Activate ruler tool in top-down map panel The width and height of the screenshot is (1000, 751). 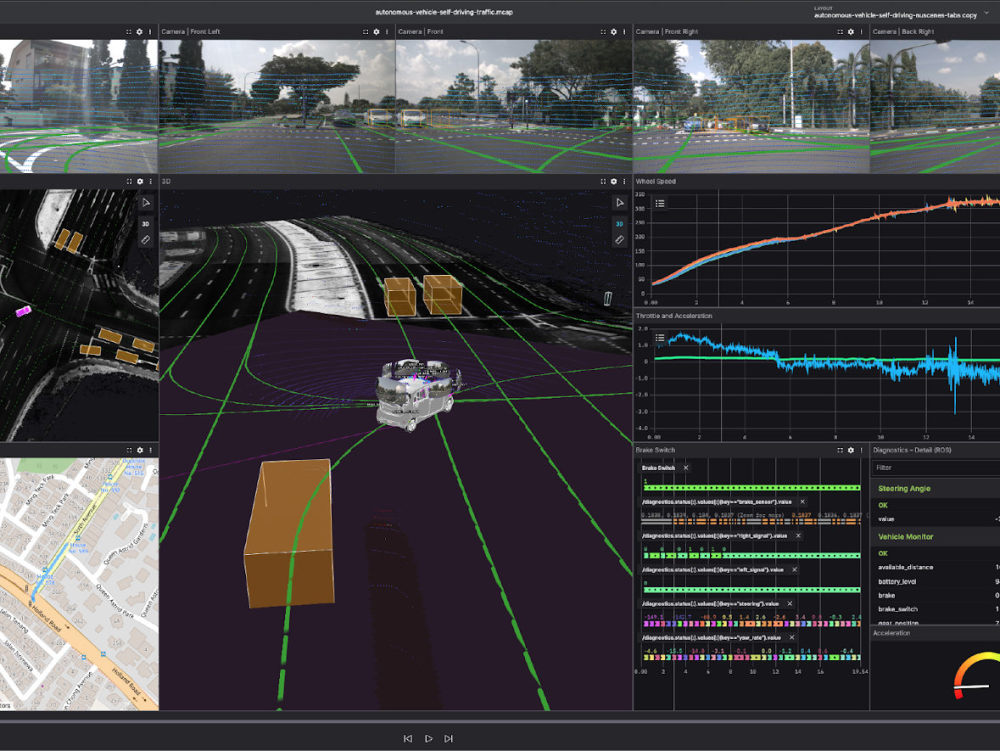(x=146, y=240)
